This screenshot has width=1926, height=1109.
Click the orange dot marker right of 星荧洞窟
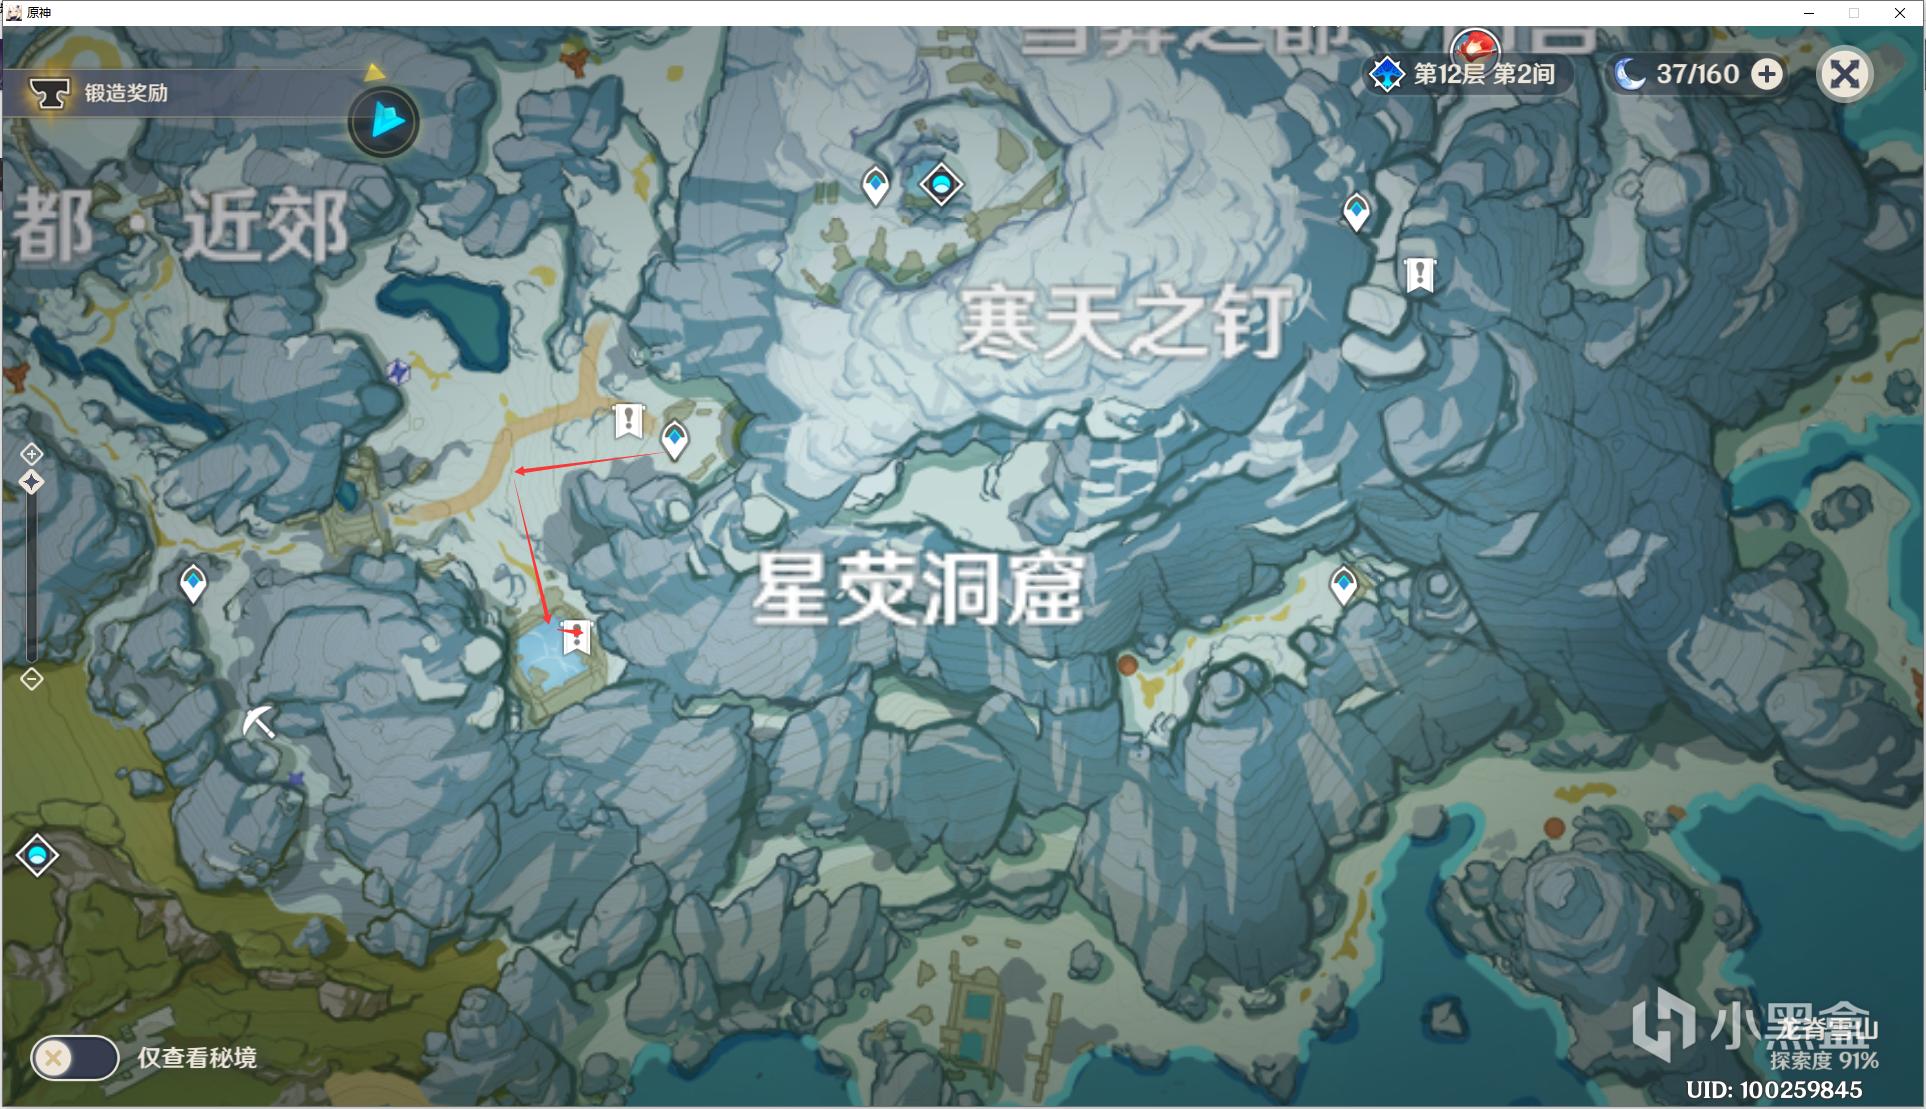(1127, 666)
